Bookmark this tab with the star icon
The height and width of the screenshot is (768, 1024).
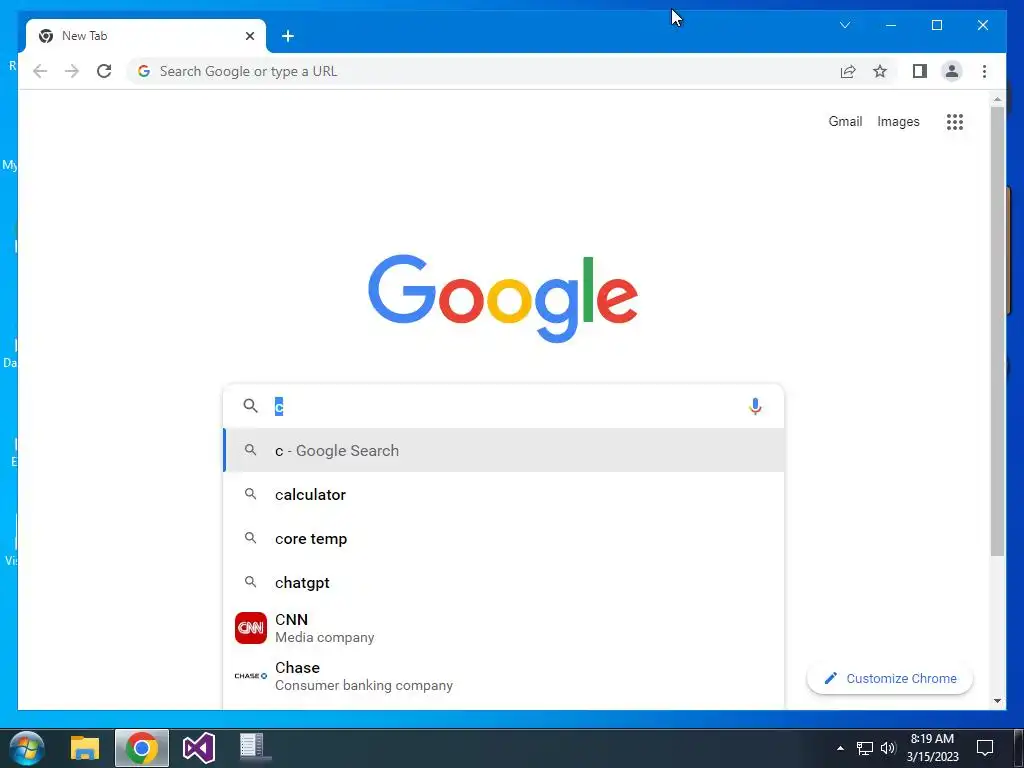tap(880, 71)
